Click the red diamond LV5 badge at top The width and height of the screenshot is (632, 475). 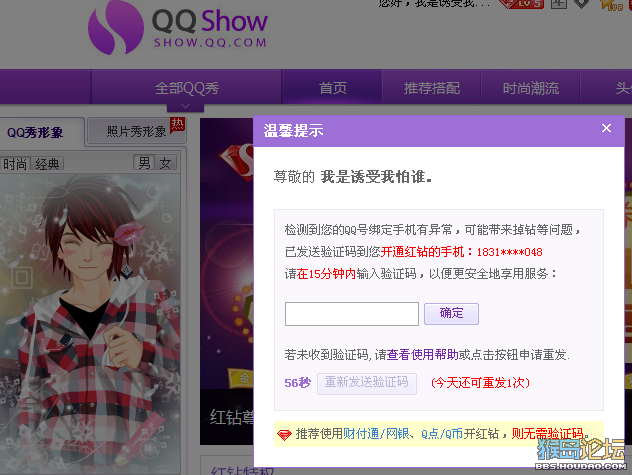522,4
